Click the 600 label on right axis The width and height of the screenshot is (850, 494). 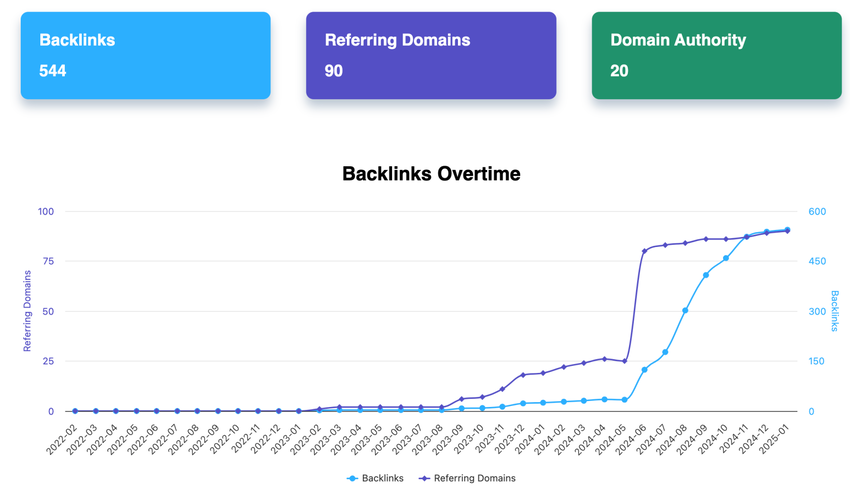click(x=818, y=211)
